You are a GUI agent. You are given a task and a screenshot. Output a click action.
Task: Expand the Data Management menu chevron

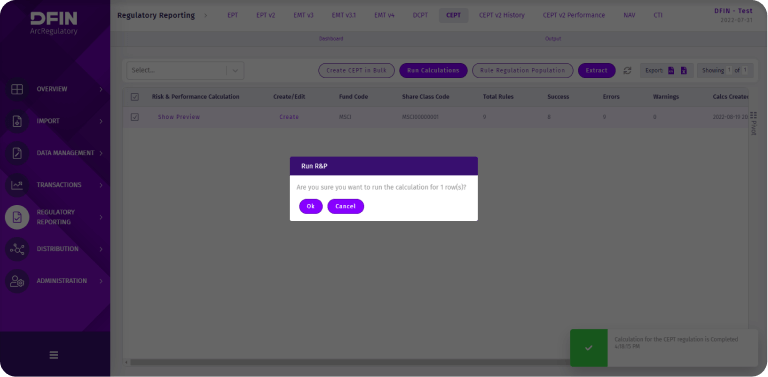click(x=101, y=153)
